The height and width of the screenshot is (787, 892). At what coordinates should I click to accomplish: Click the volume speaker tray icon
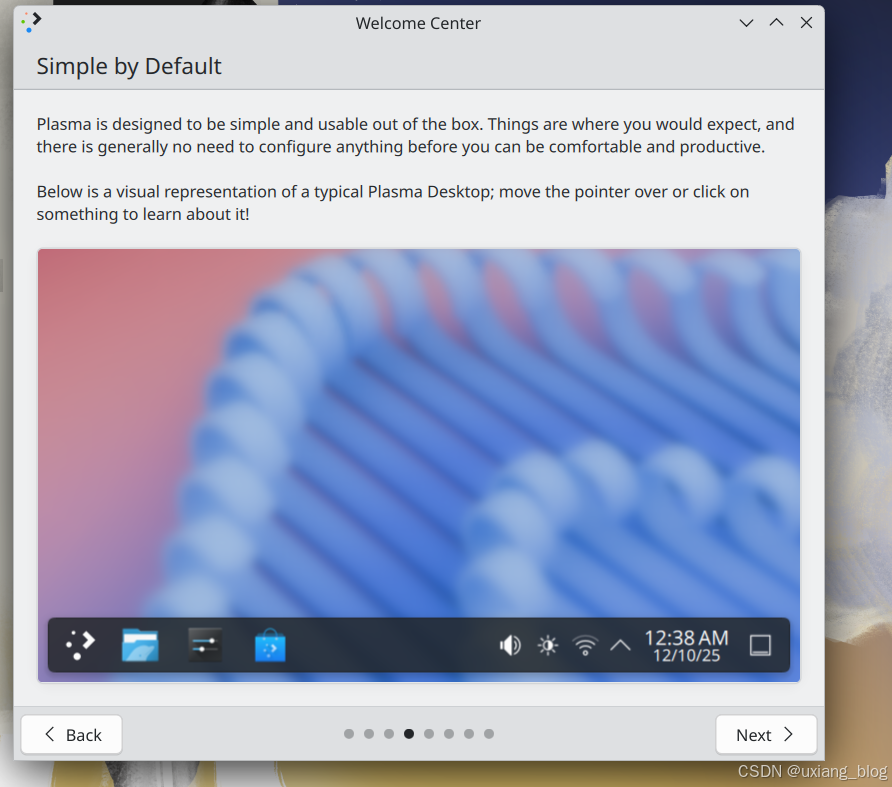pyautogui.click(x=510, y=645)
